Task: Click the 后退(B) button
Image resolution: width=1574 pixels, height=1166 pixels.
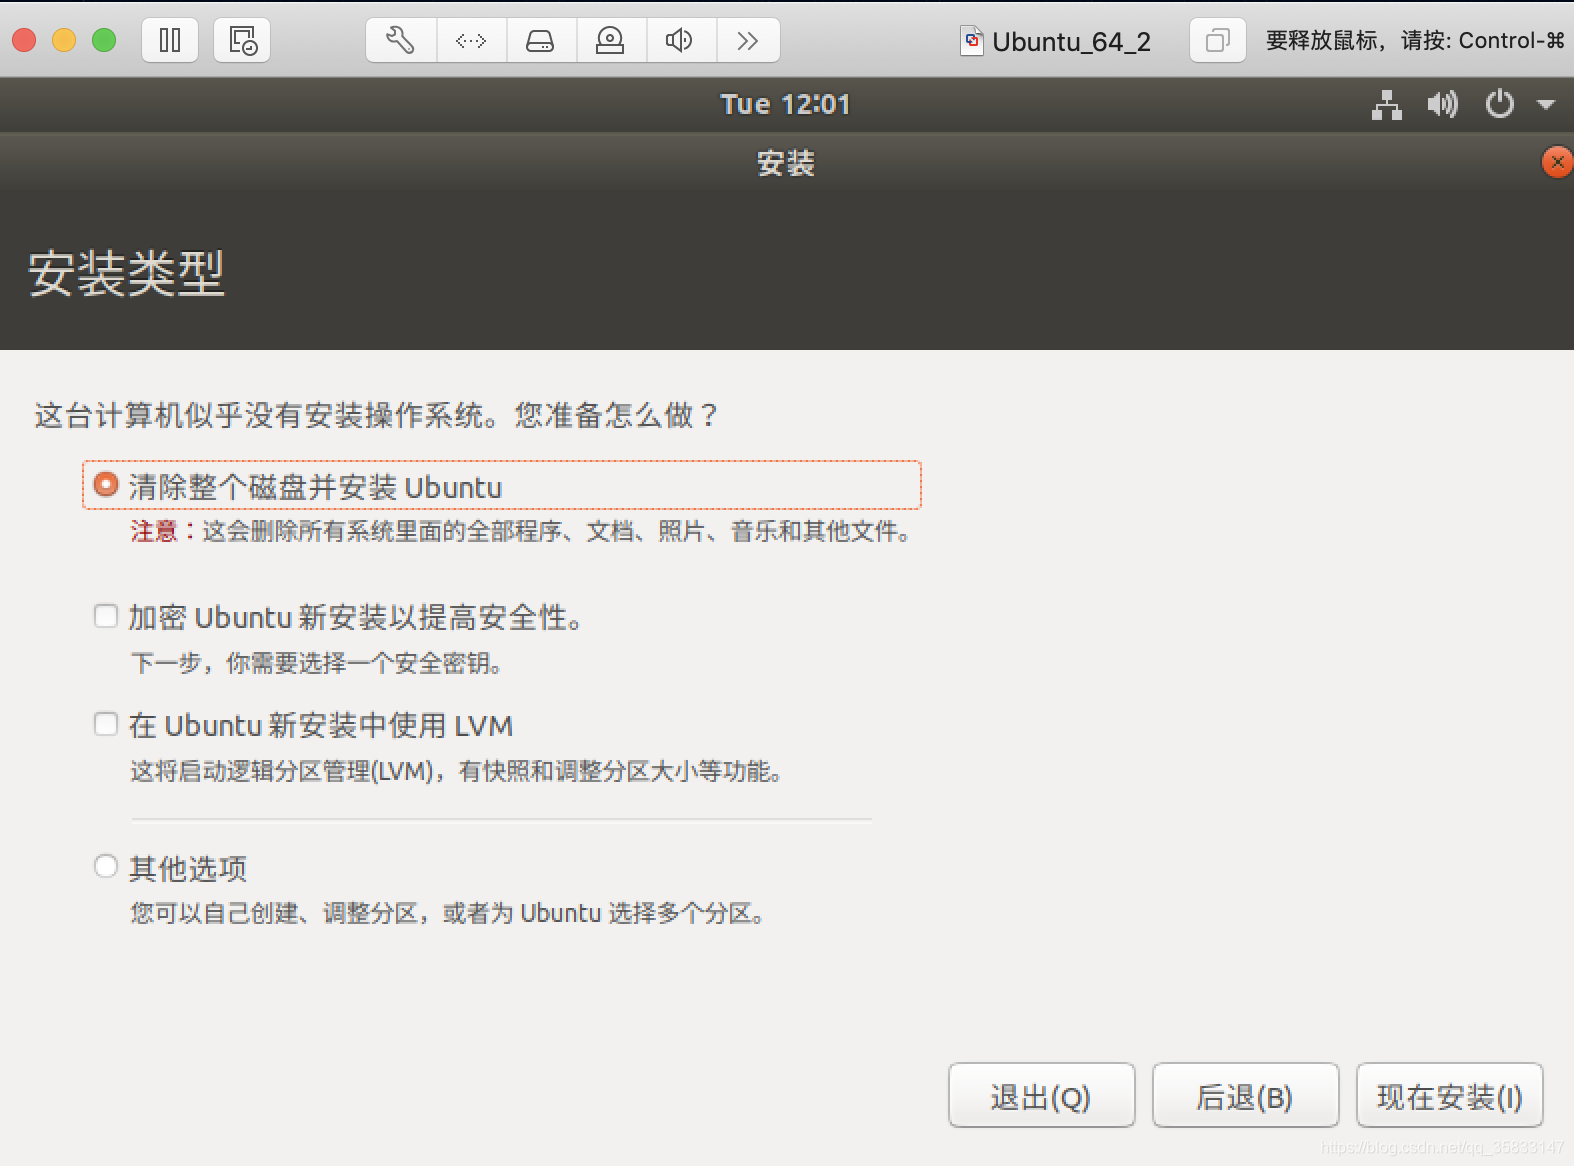Action: [x=1245, y=1096]
